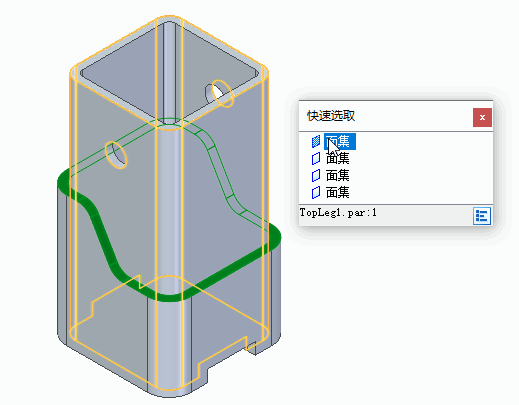Close the 快速选取 QuickPick popup
This screenshot has width=519, height=405.
tap(482, 117)
